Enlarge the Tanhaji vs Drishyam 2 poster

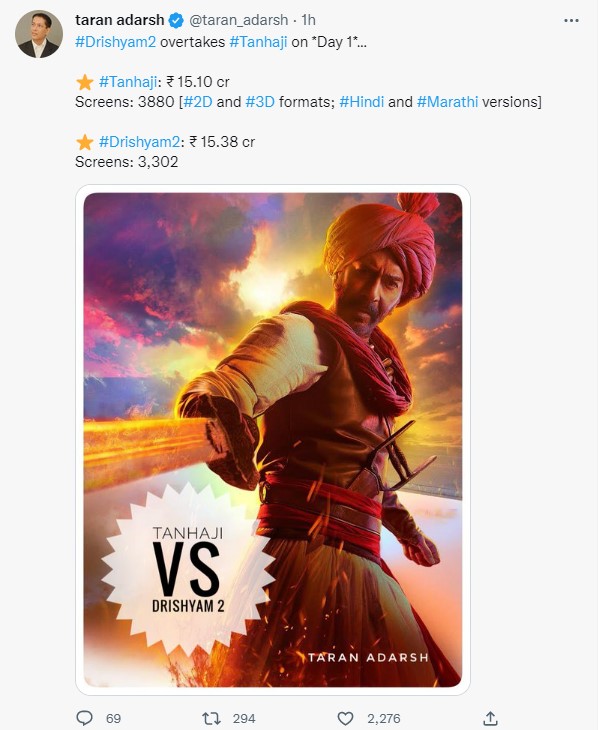(273, 439)
